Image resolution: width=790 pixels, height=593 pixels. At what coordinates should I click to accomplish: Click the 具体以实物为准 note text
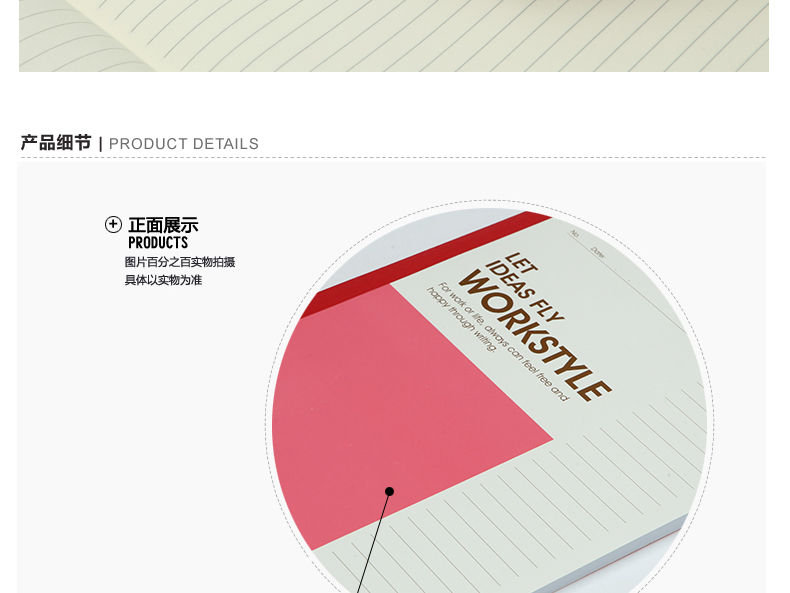(163, 280)
